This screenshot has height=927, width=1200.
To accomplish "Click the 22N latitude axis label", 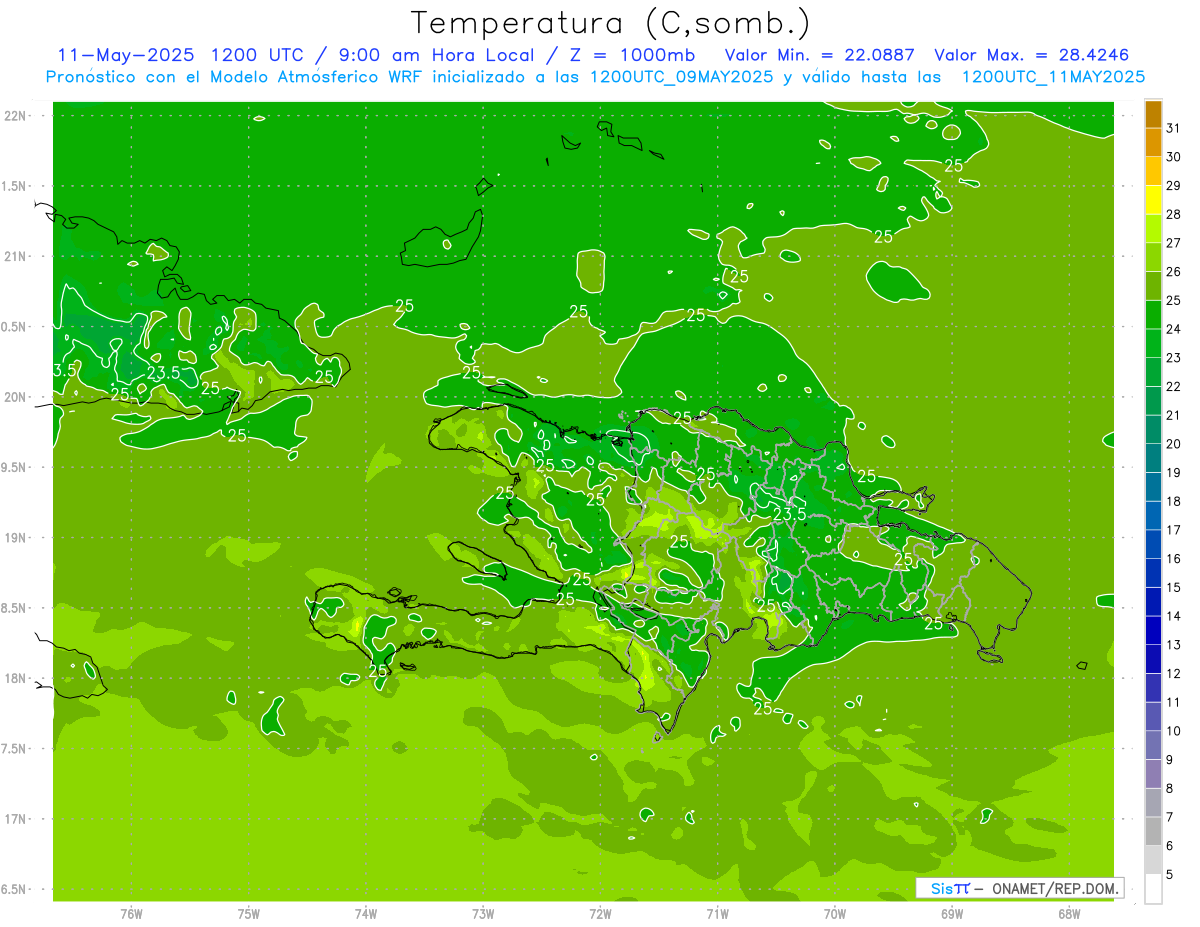I will pos(15,116).
